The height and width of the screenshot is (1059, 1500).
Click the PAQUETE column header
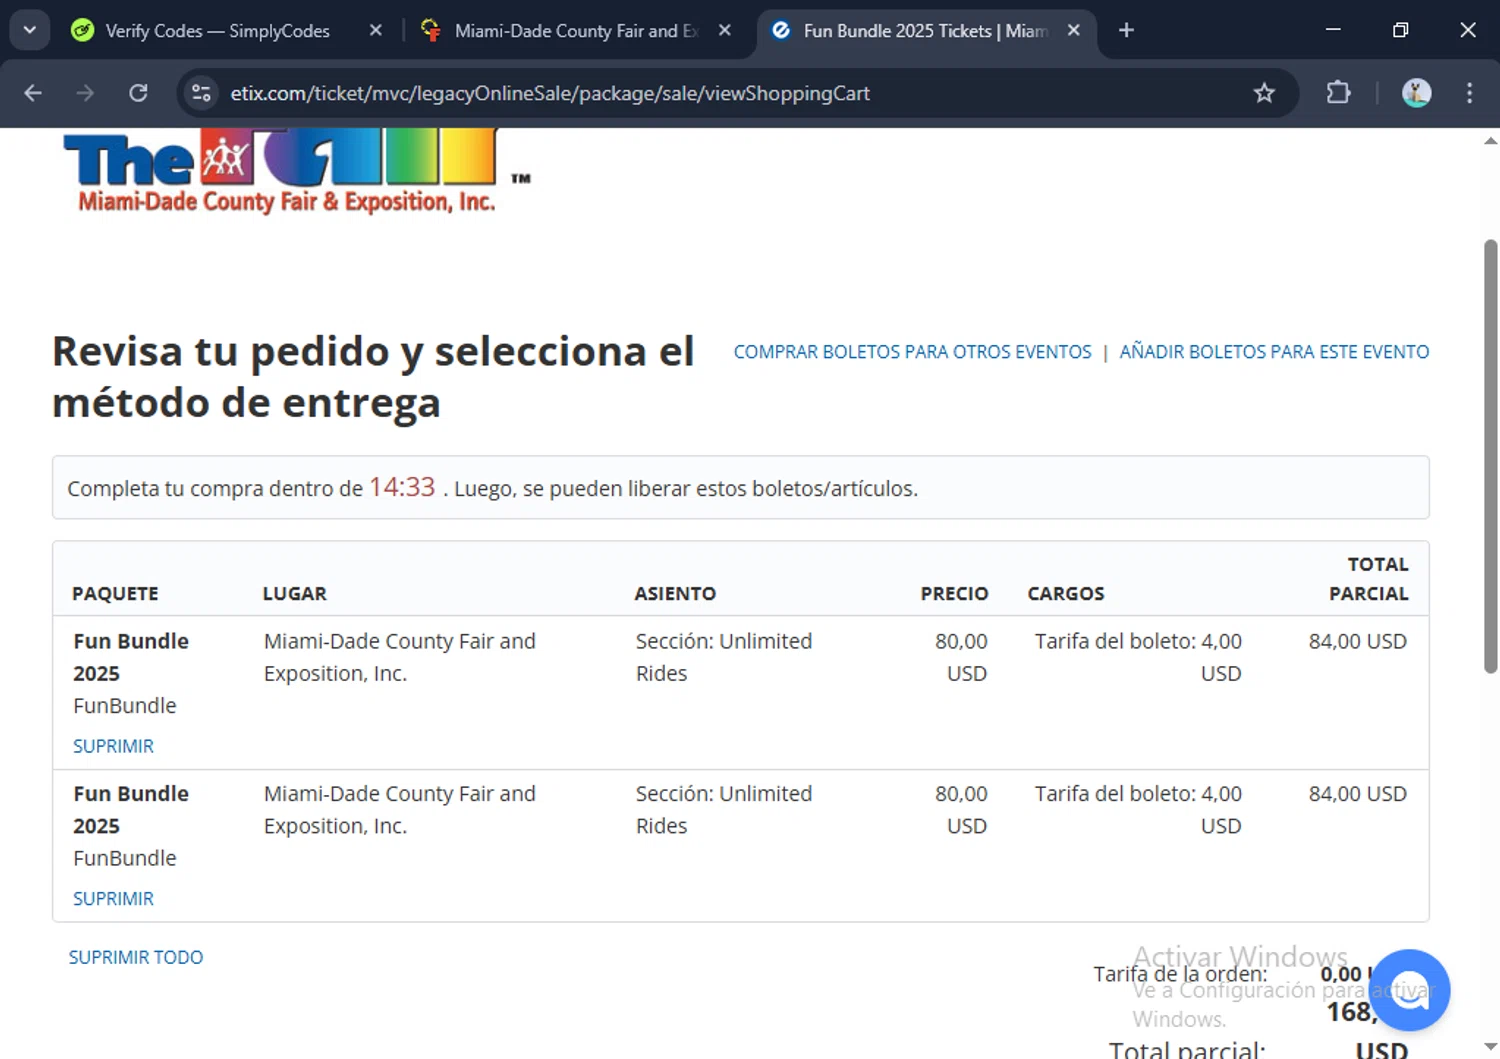(115, 593)
